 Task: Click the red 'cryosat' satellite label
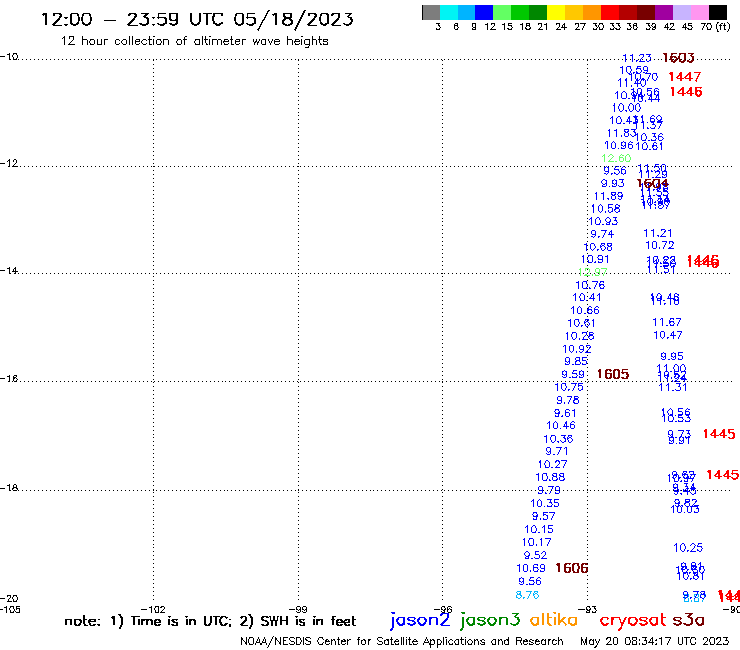(632, 620)
